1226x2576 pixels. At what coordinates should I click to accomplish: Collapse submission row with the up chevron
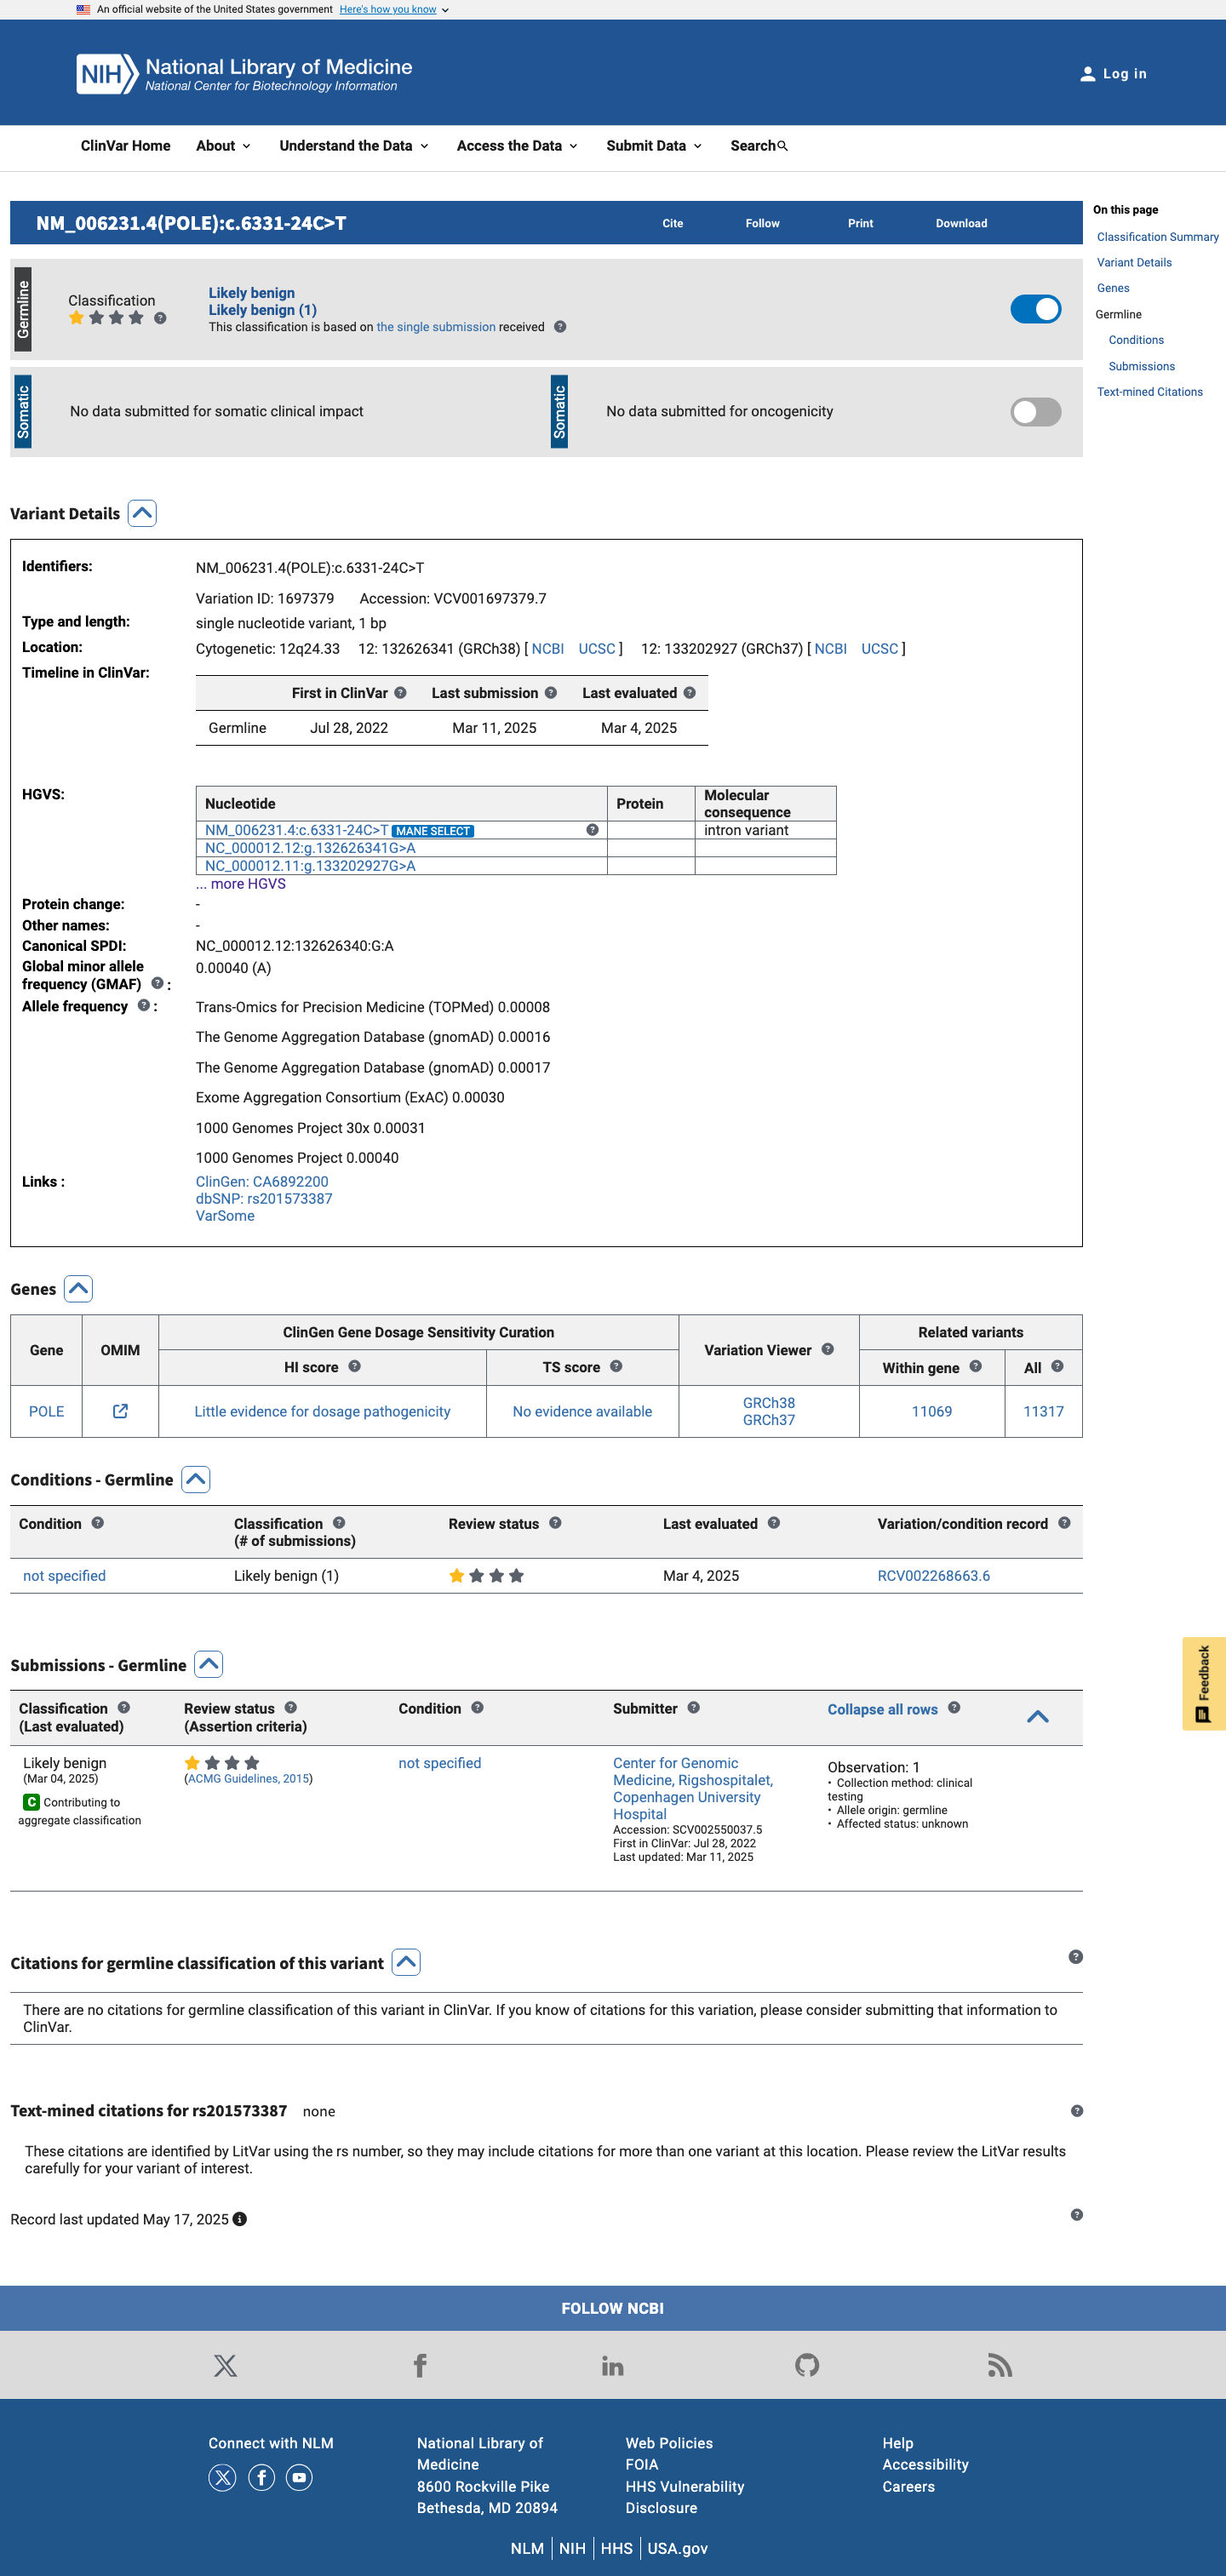tap(1037, 1716)
